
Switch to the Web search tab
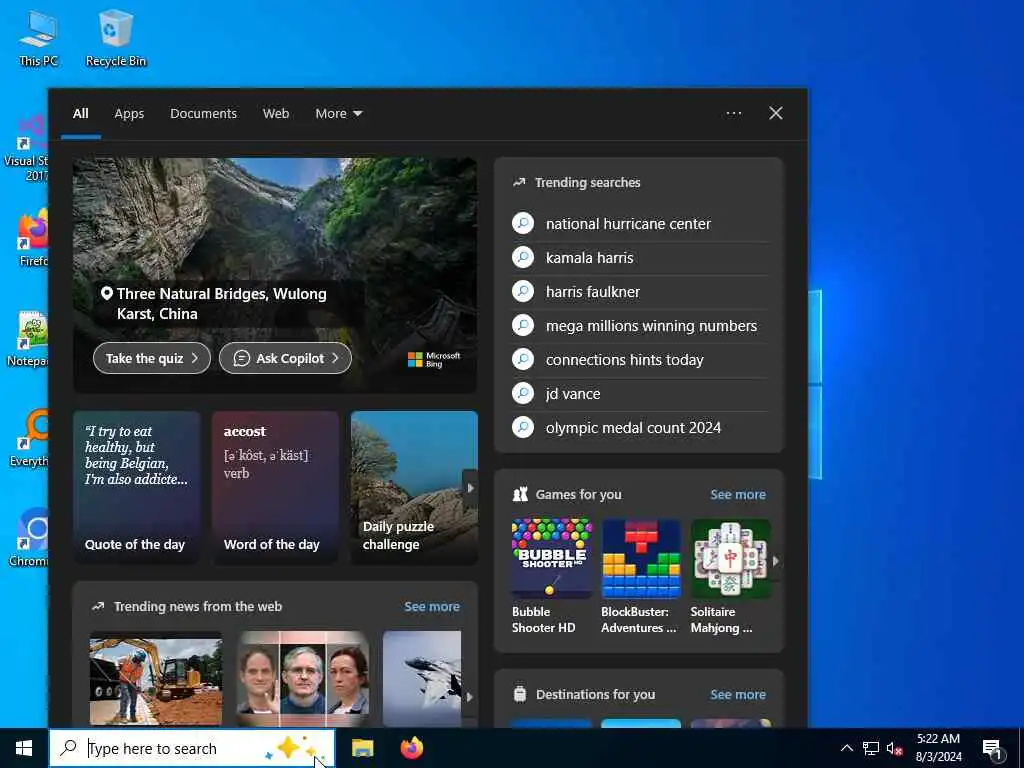(x=276, y=114)
